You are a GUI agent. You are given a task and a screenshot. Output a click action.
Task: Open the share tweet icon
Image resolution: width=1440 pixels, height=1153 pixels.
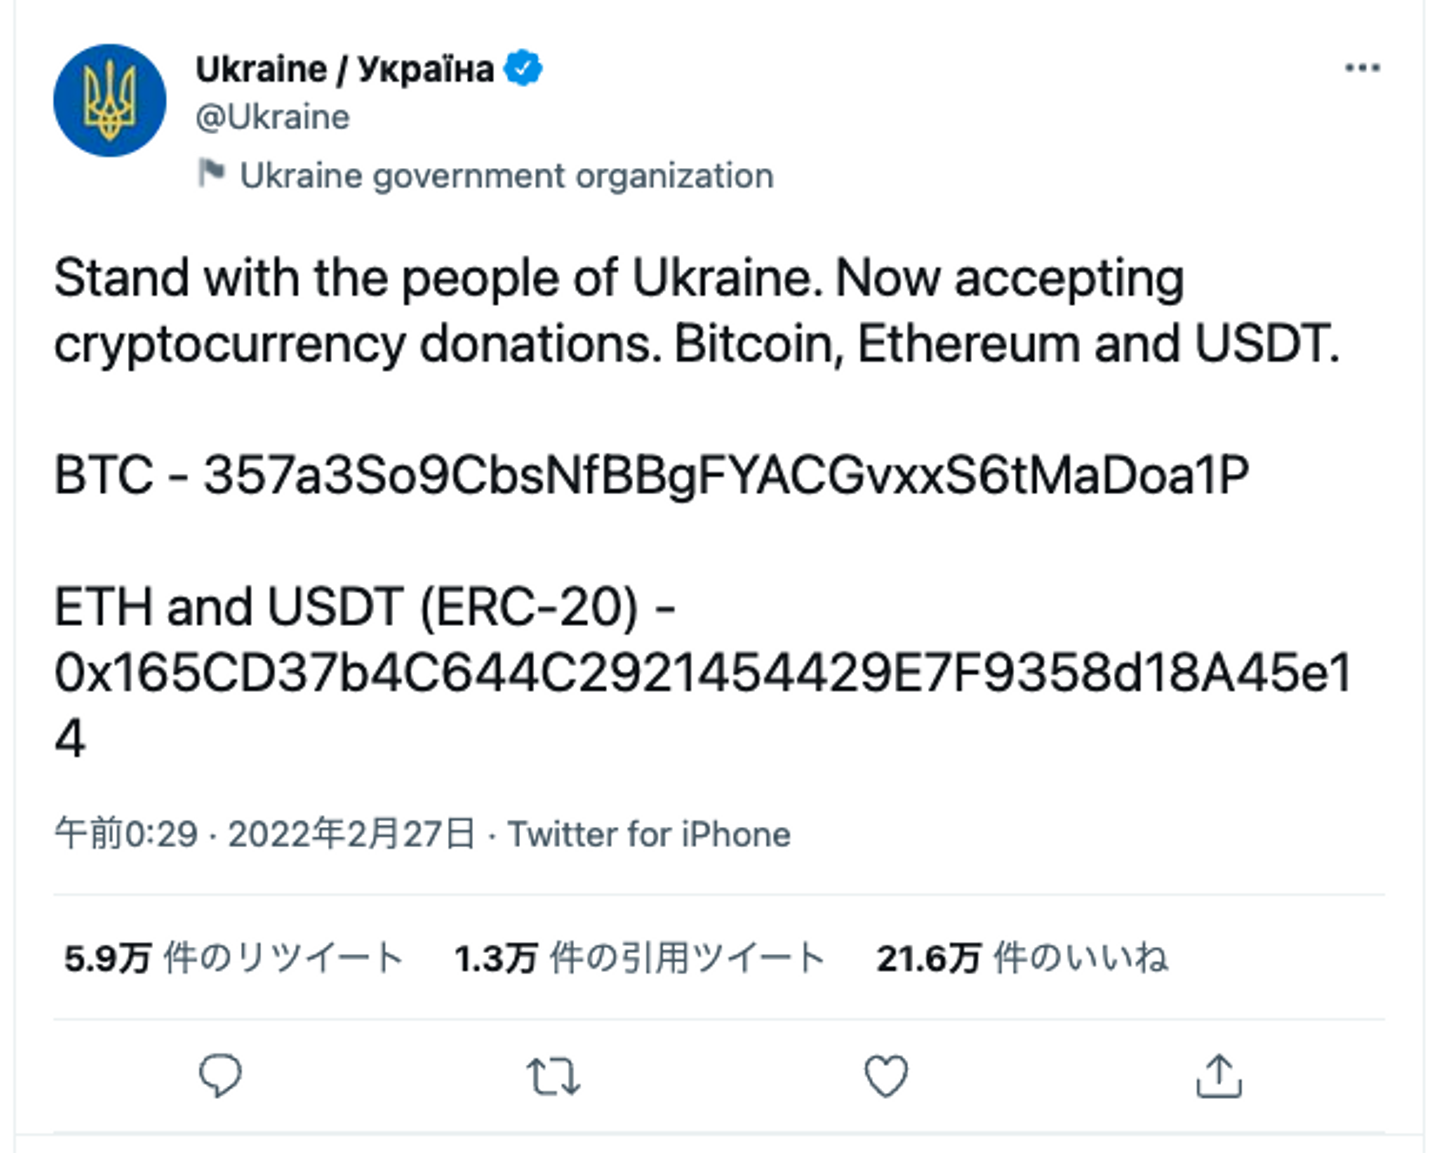click(1218, 1077)
